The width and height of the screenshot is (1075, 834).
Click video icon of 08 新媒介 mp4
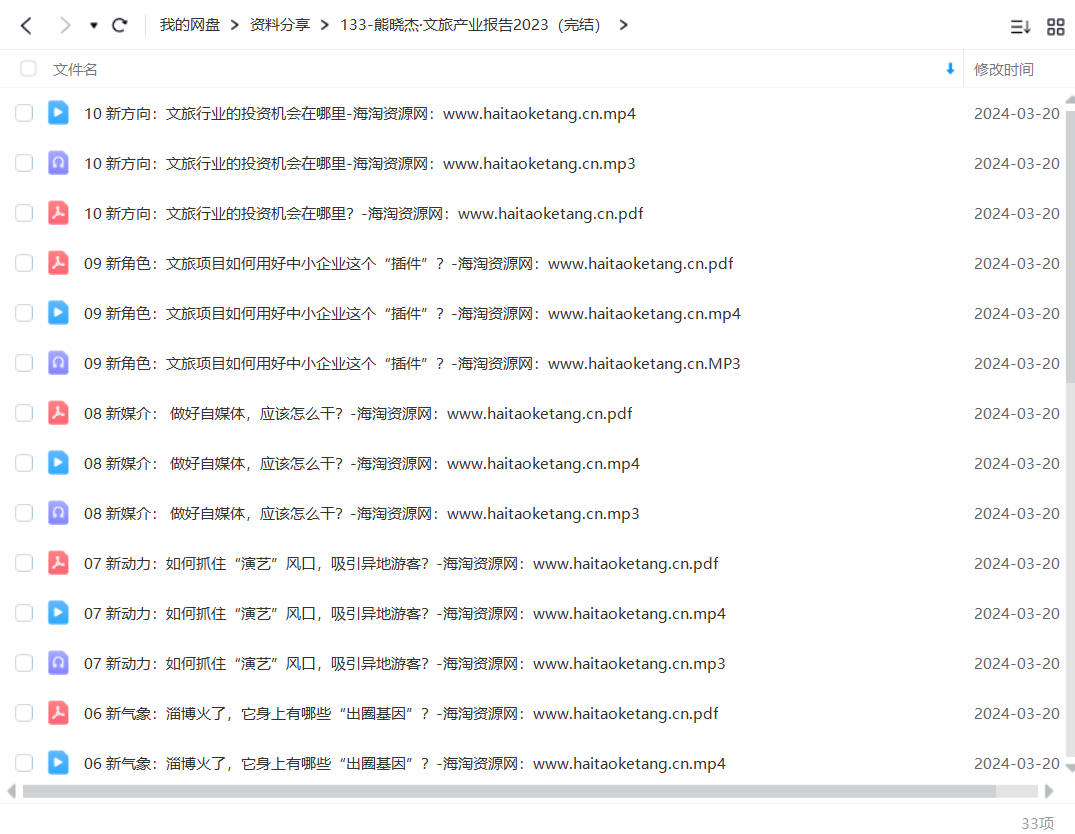pyautogui.click(x=58, y=463)
